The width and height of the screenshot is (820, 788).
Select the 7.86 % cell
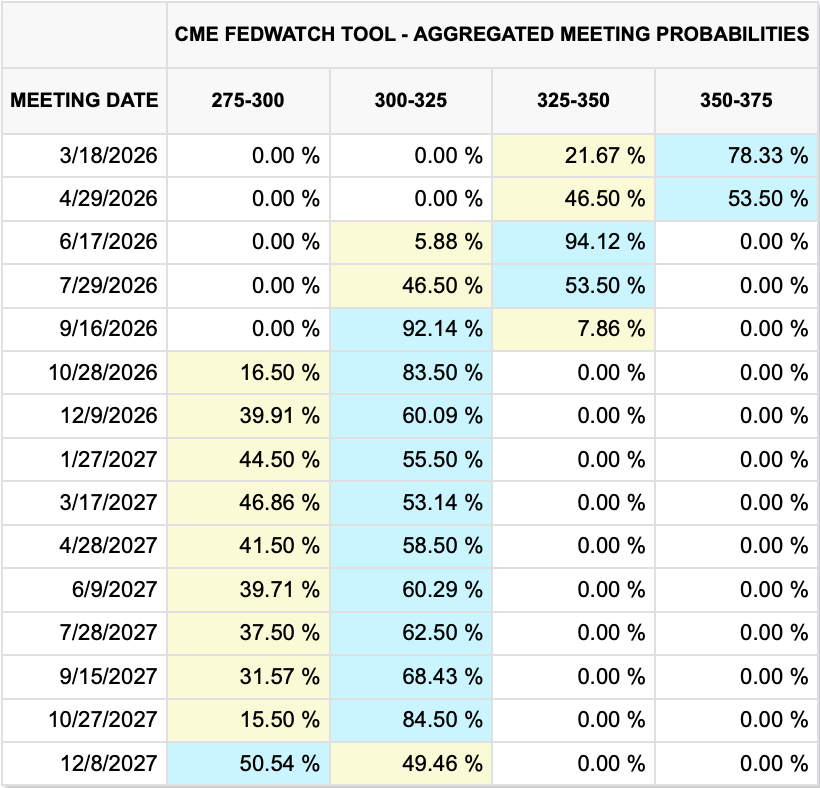(573, 329)
